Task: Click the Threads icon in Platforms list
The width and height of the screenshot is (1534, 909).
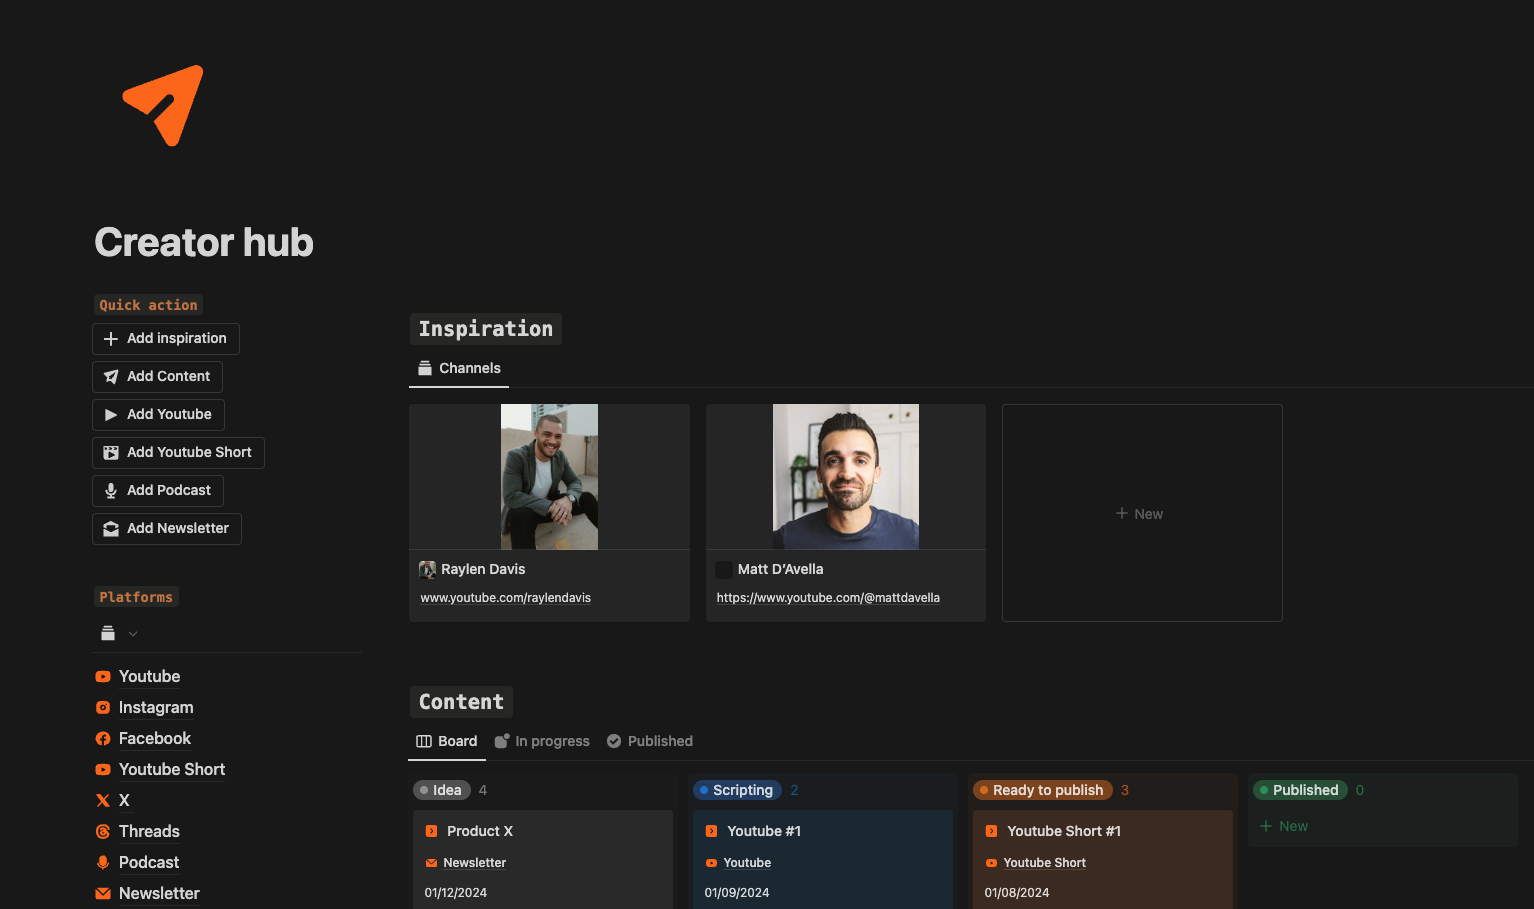Action: coord(103,832)
